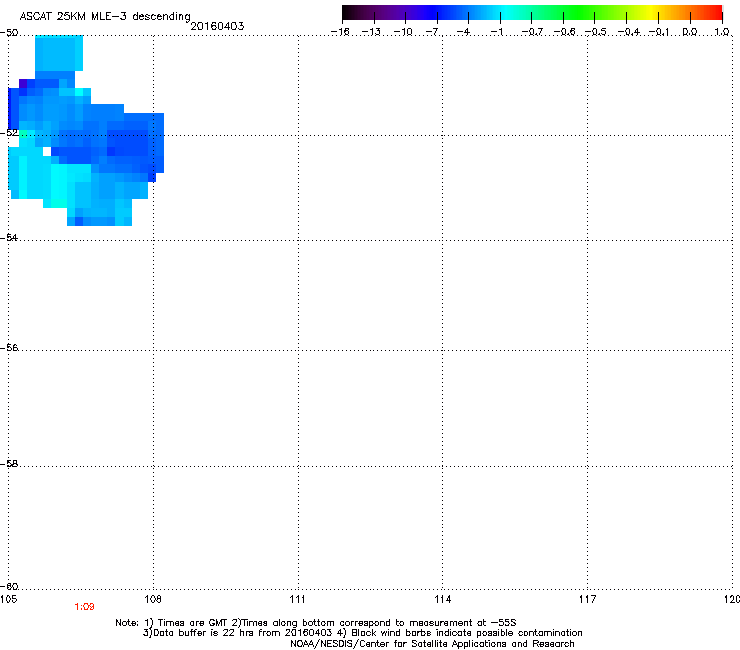The height and width of the screenshot is (650, 740).
Task: Click the color bar label -0.7
Action: click(532, 32)
